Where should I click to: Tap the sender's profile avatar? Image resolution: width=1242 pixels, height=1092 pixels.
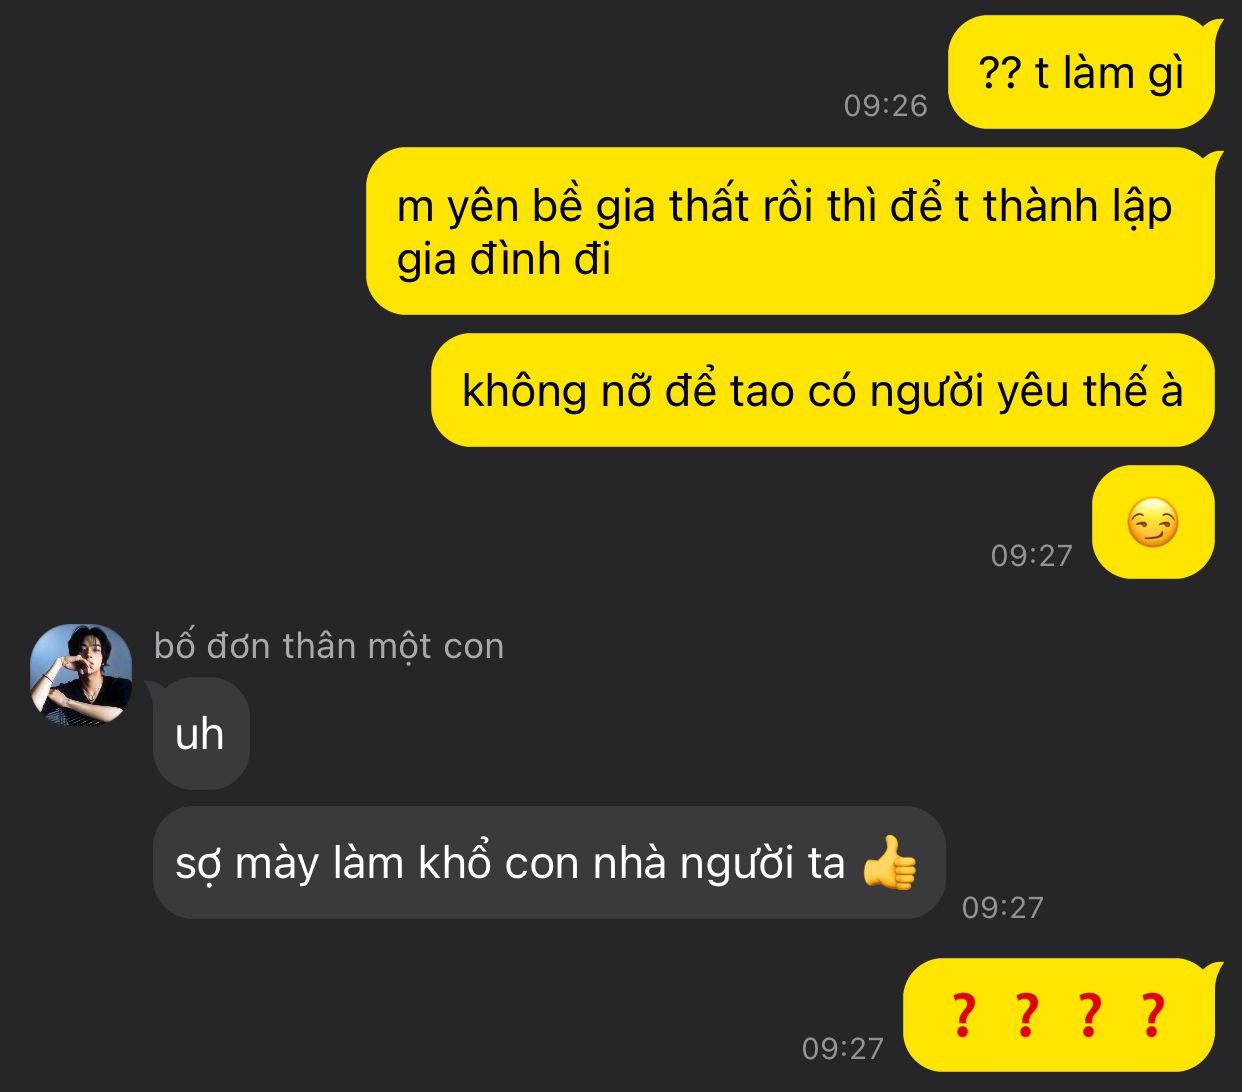[81, 675]
